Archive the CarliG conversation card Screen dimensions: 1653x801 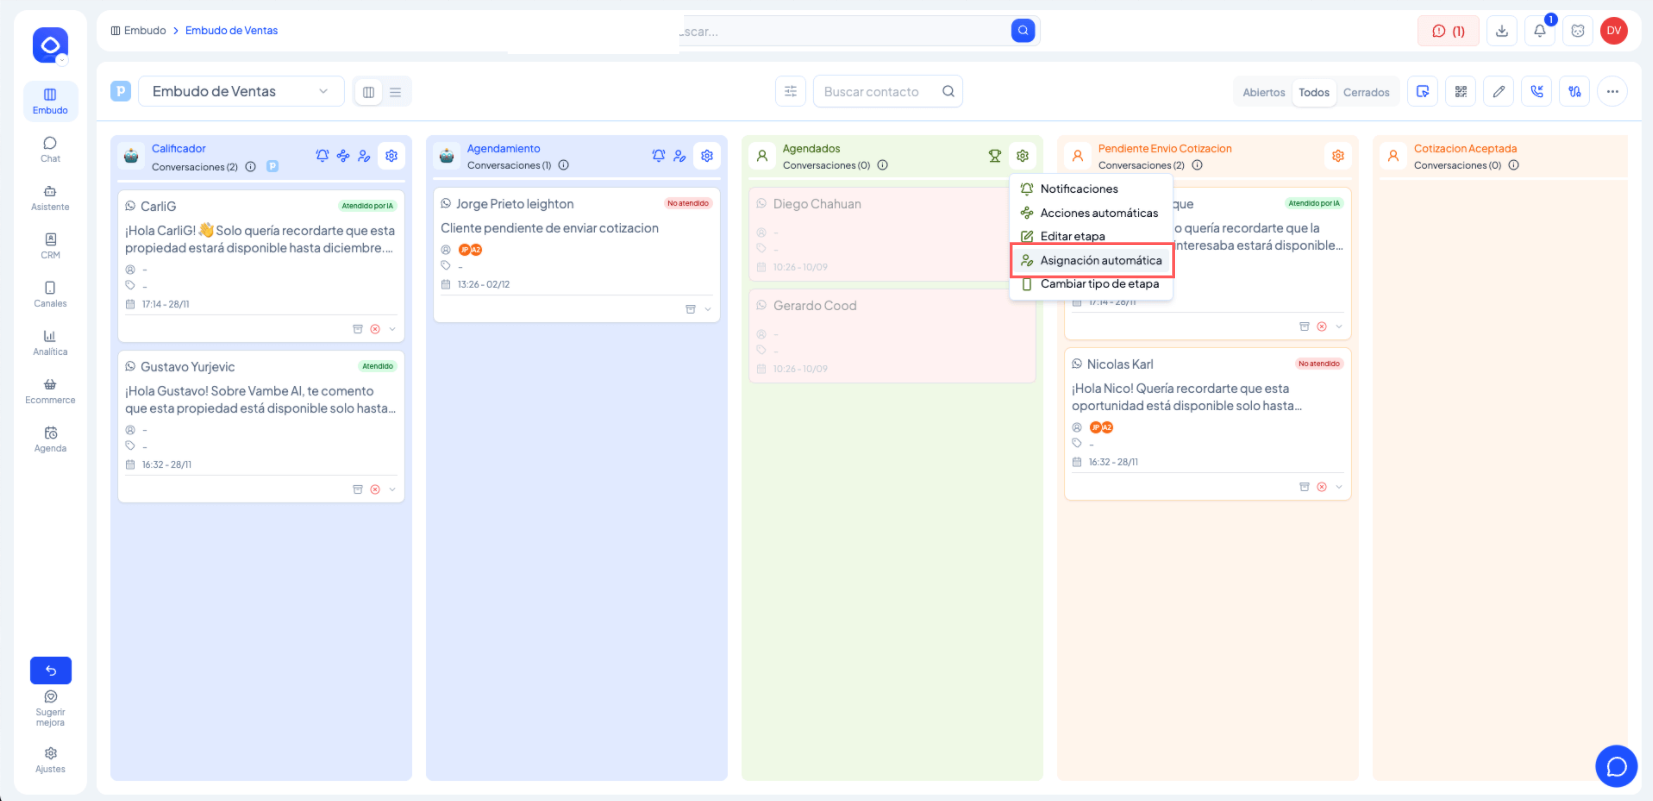coord(357,329)
